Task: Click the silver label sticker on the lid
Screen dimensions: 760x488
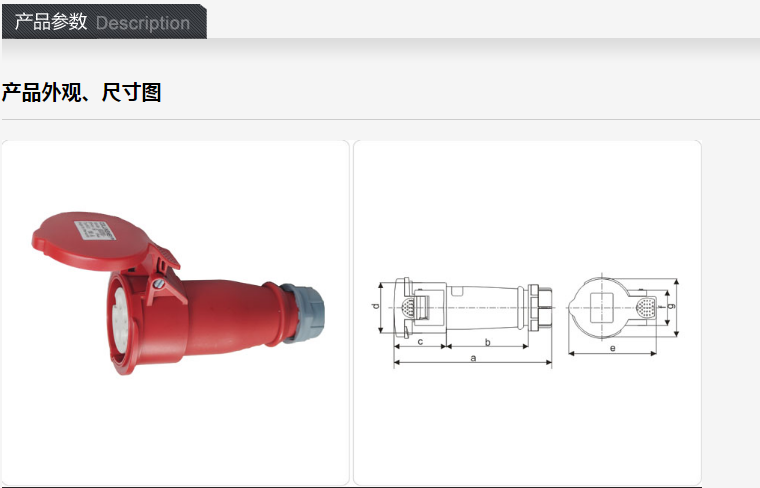Action: click(x=95, y=230)
